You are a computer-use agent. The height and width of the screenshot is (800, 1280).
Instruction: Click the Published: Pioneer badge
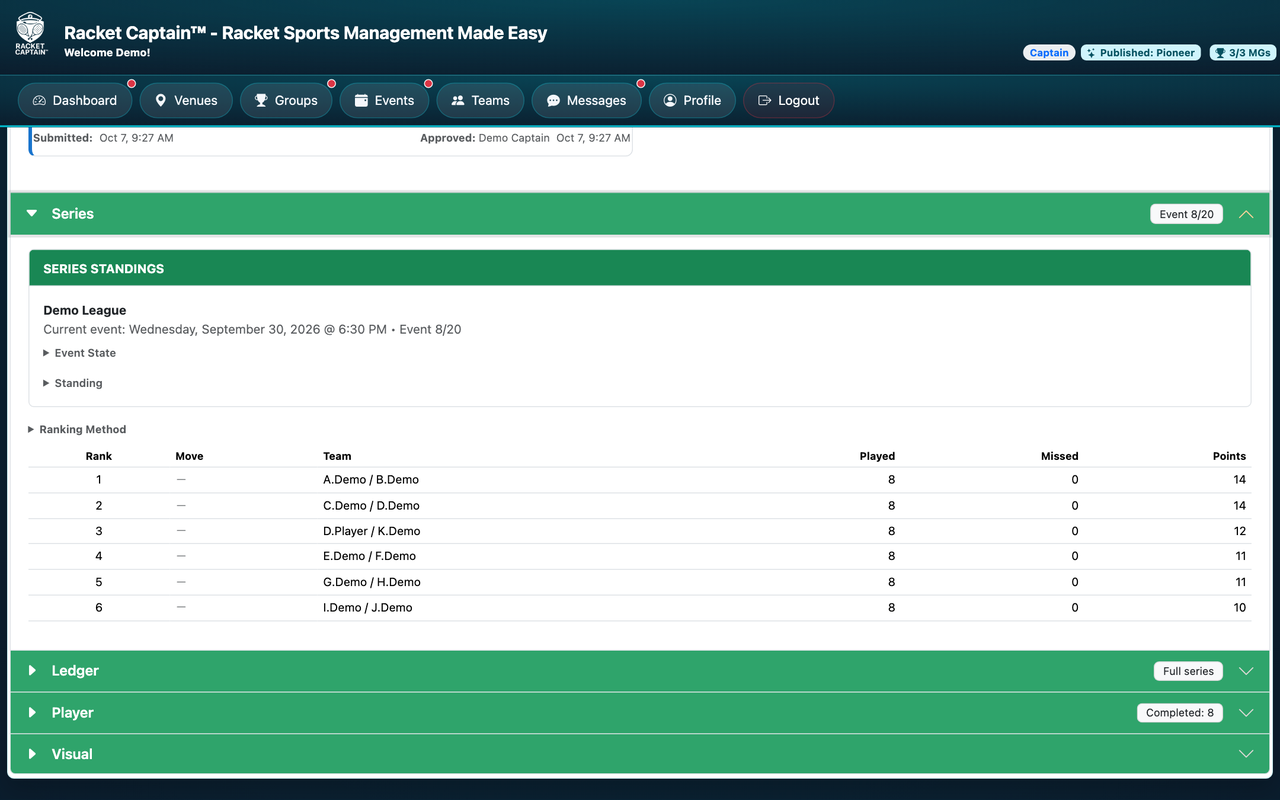tap(1141, 53)
